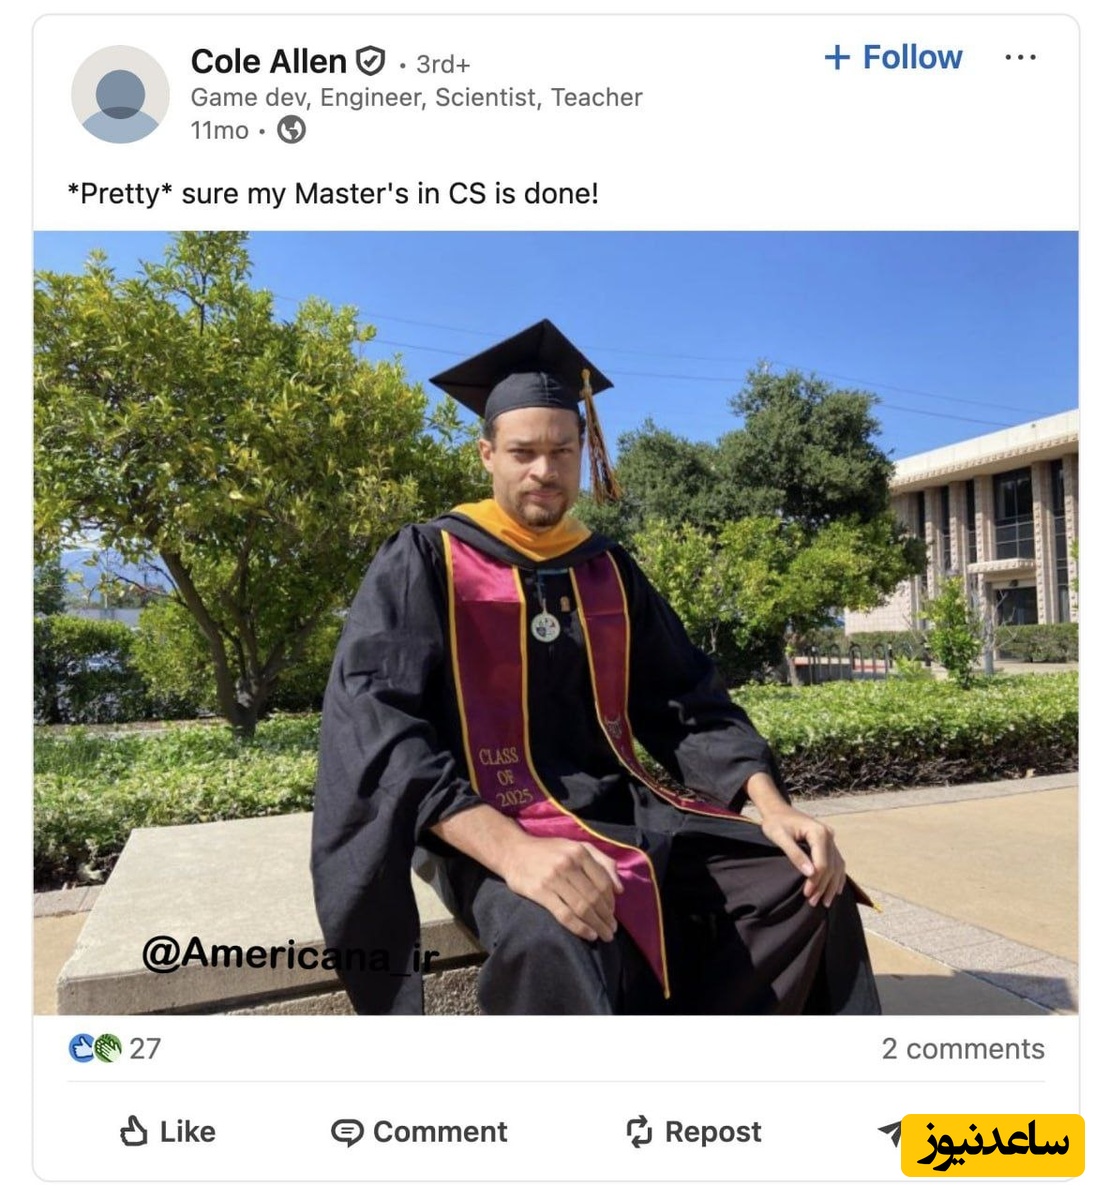Click the globe public visibility icon
Screen dimensions: 1108x1200
click(291, 130)
